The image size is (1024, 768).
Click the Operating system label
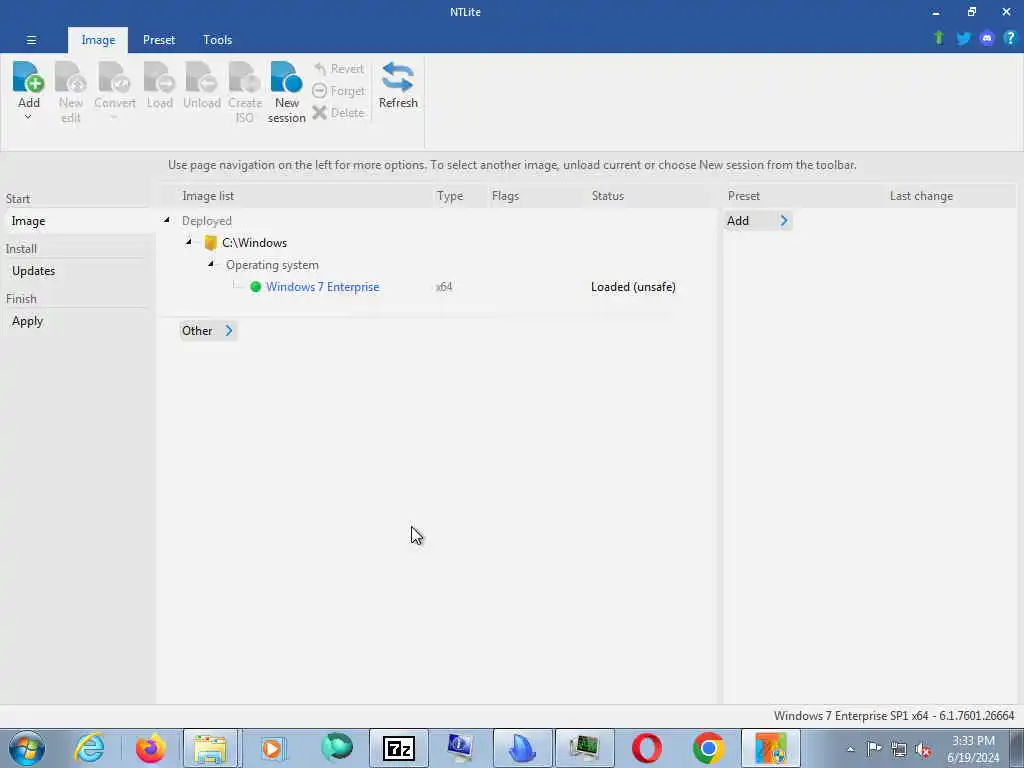(x=272, y=265)
